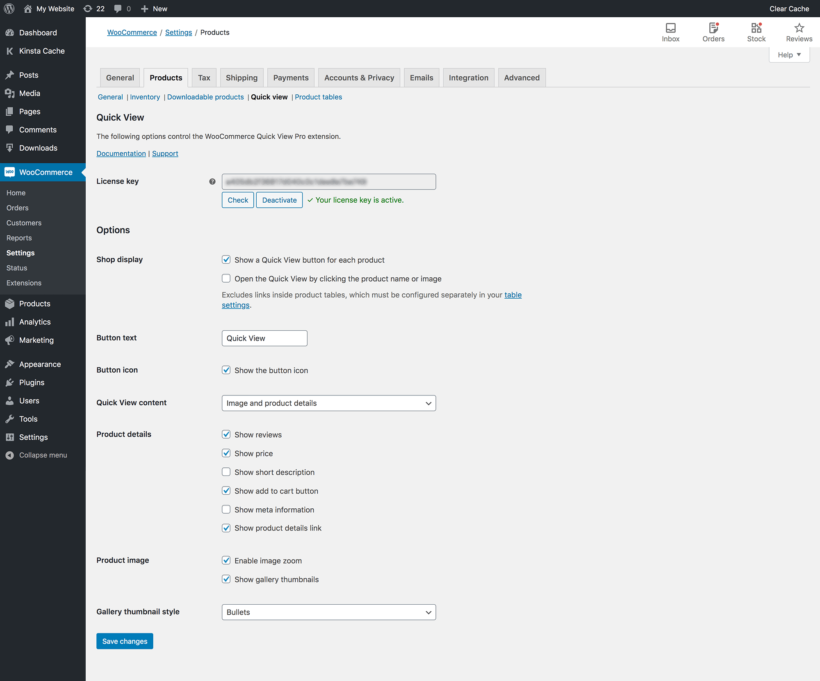820x681 pixels.
Task: Open the Documentation link
Action: [121, 153]
